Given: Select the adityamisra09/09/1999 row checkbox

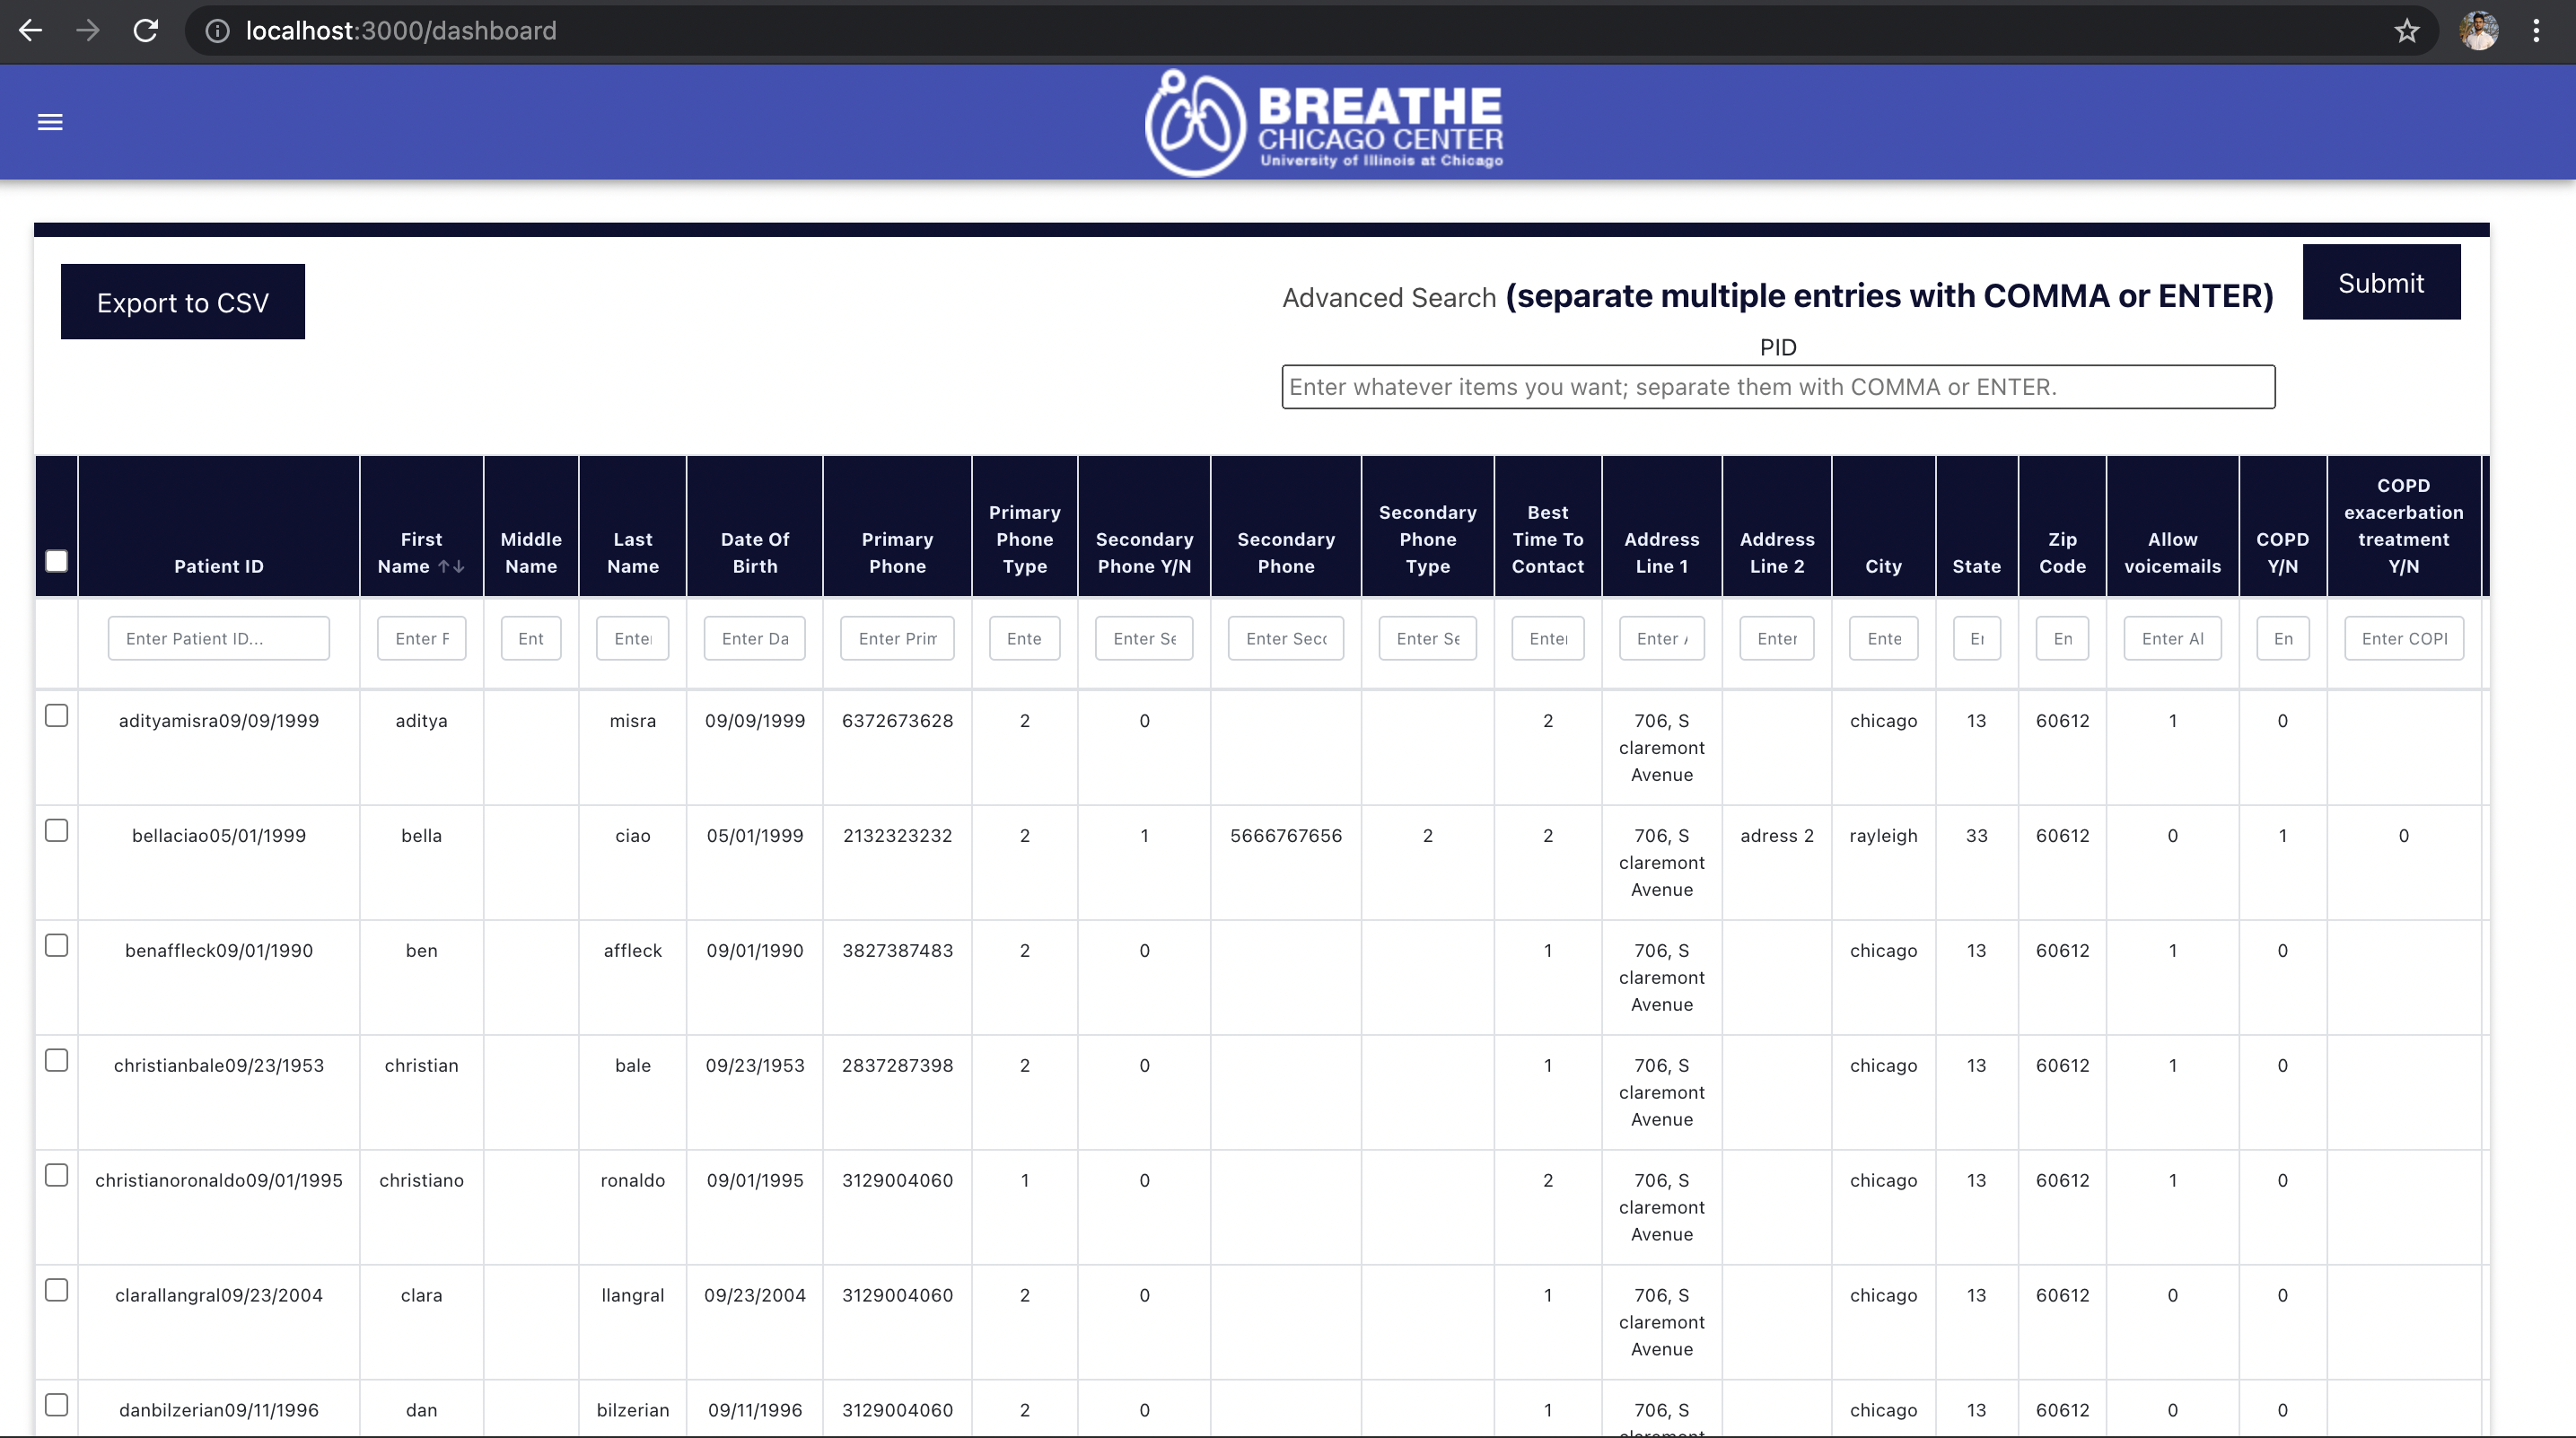Looking at the screenshot, I should 57,716.
